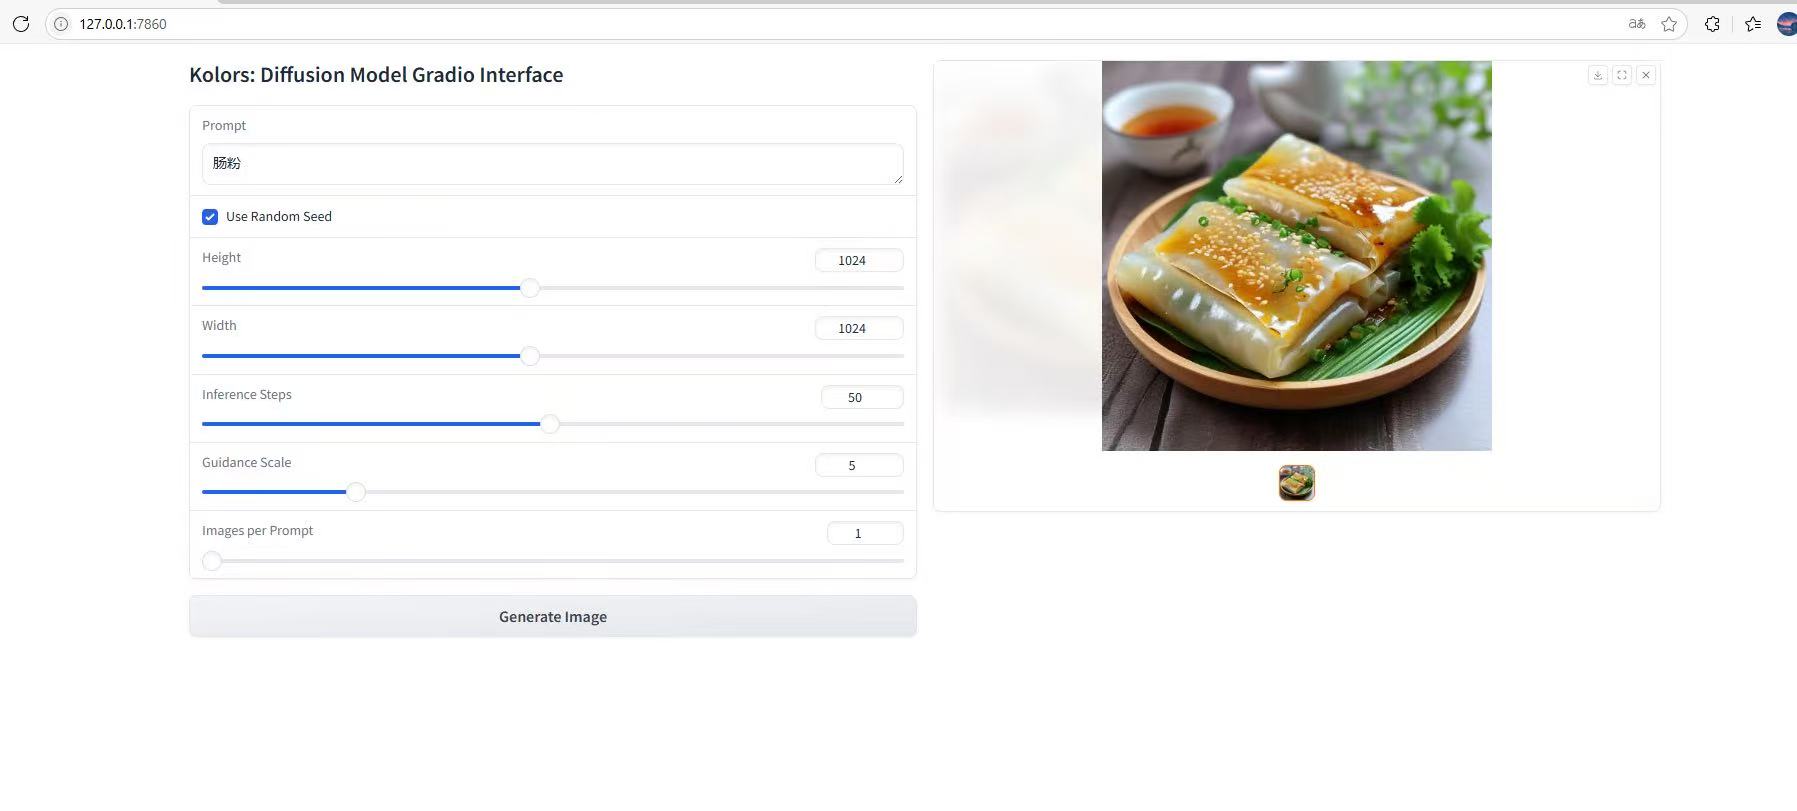Screen dimensions: 1797x811
Task: Open the favorites list
Action: tap(1752, 24)
